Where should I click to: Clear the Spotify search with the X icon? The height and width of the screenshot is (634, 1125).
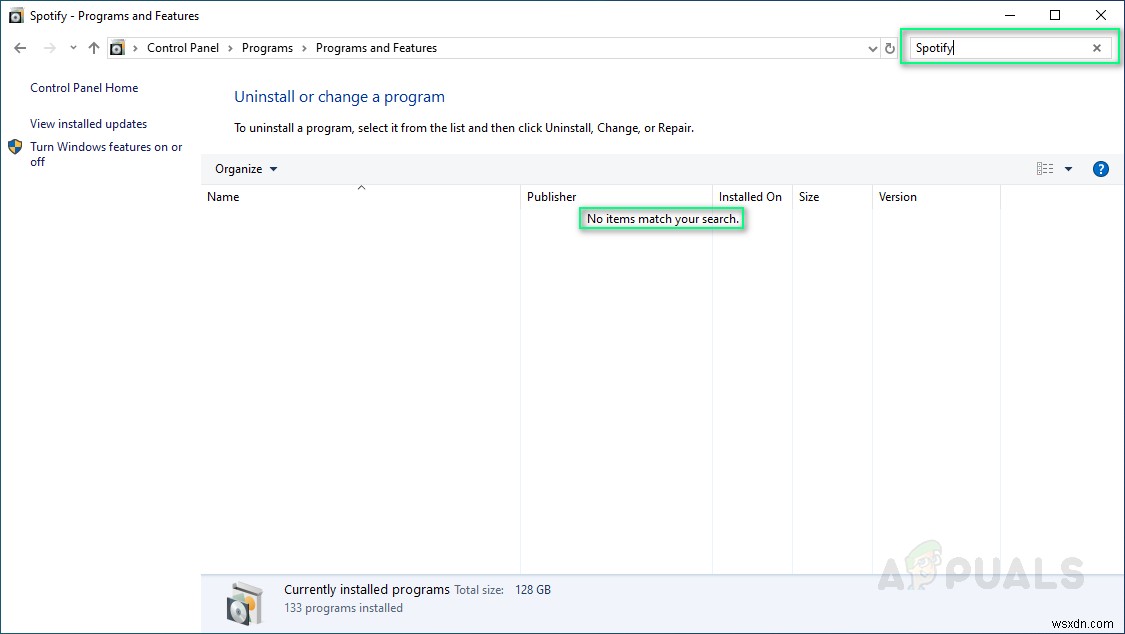click(1096, 47)
